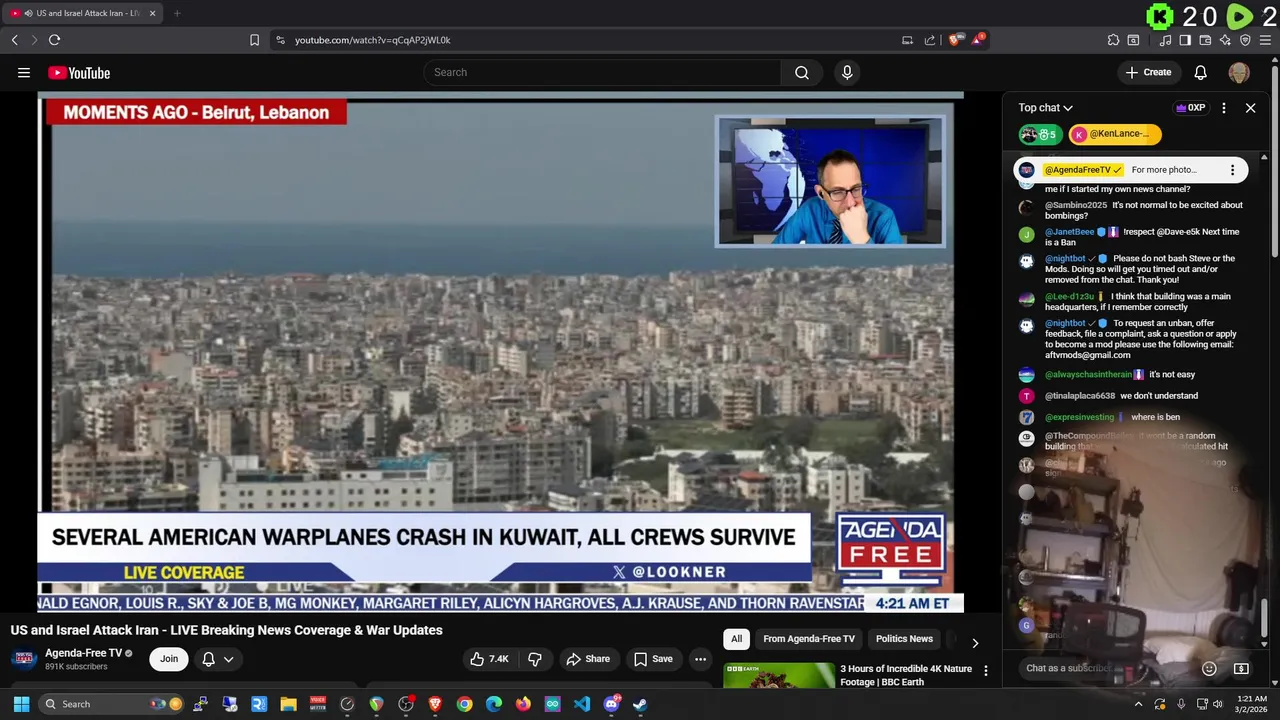Open YouTube notifications bell in the header
Viewport: 1280px width, 720px height.
click(1201, 72)
